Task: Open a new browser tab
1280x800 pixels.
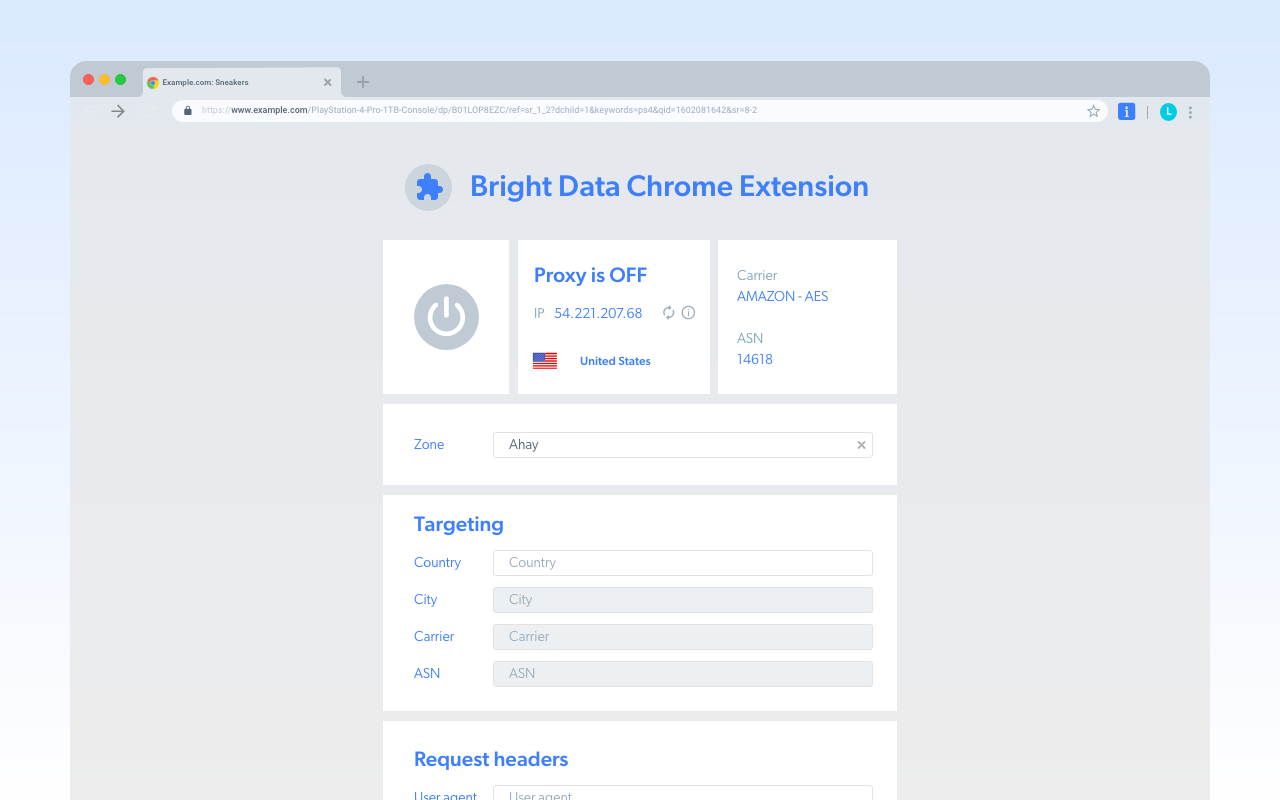Action: [x=362, y=81]
